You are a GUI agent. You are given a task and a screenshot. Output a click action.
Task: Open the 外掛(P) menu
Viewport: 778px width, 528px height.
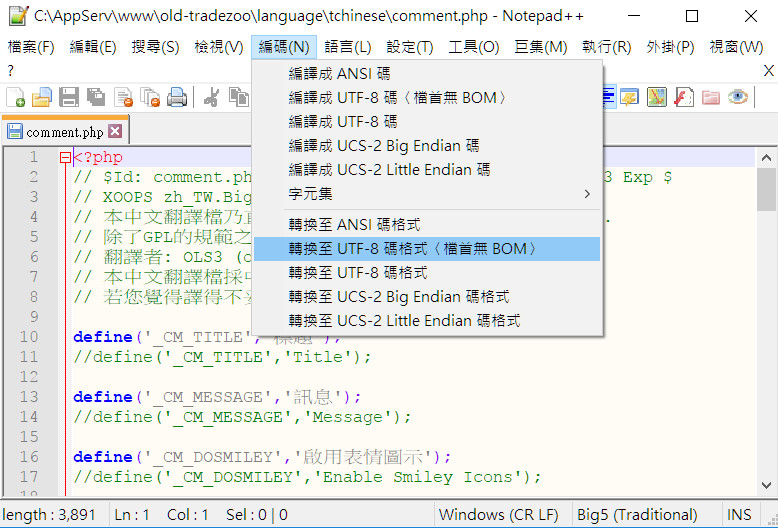click(x=670, y=47)
